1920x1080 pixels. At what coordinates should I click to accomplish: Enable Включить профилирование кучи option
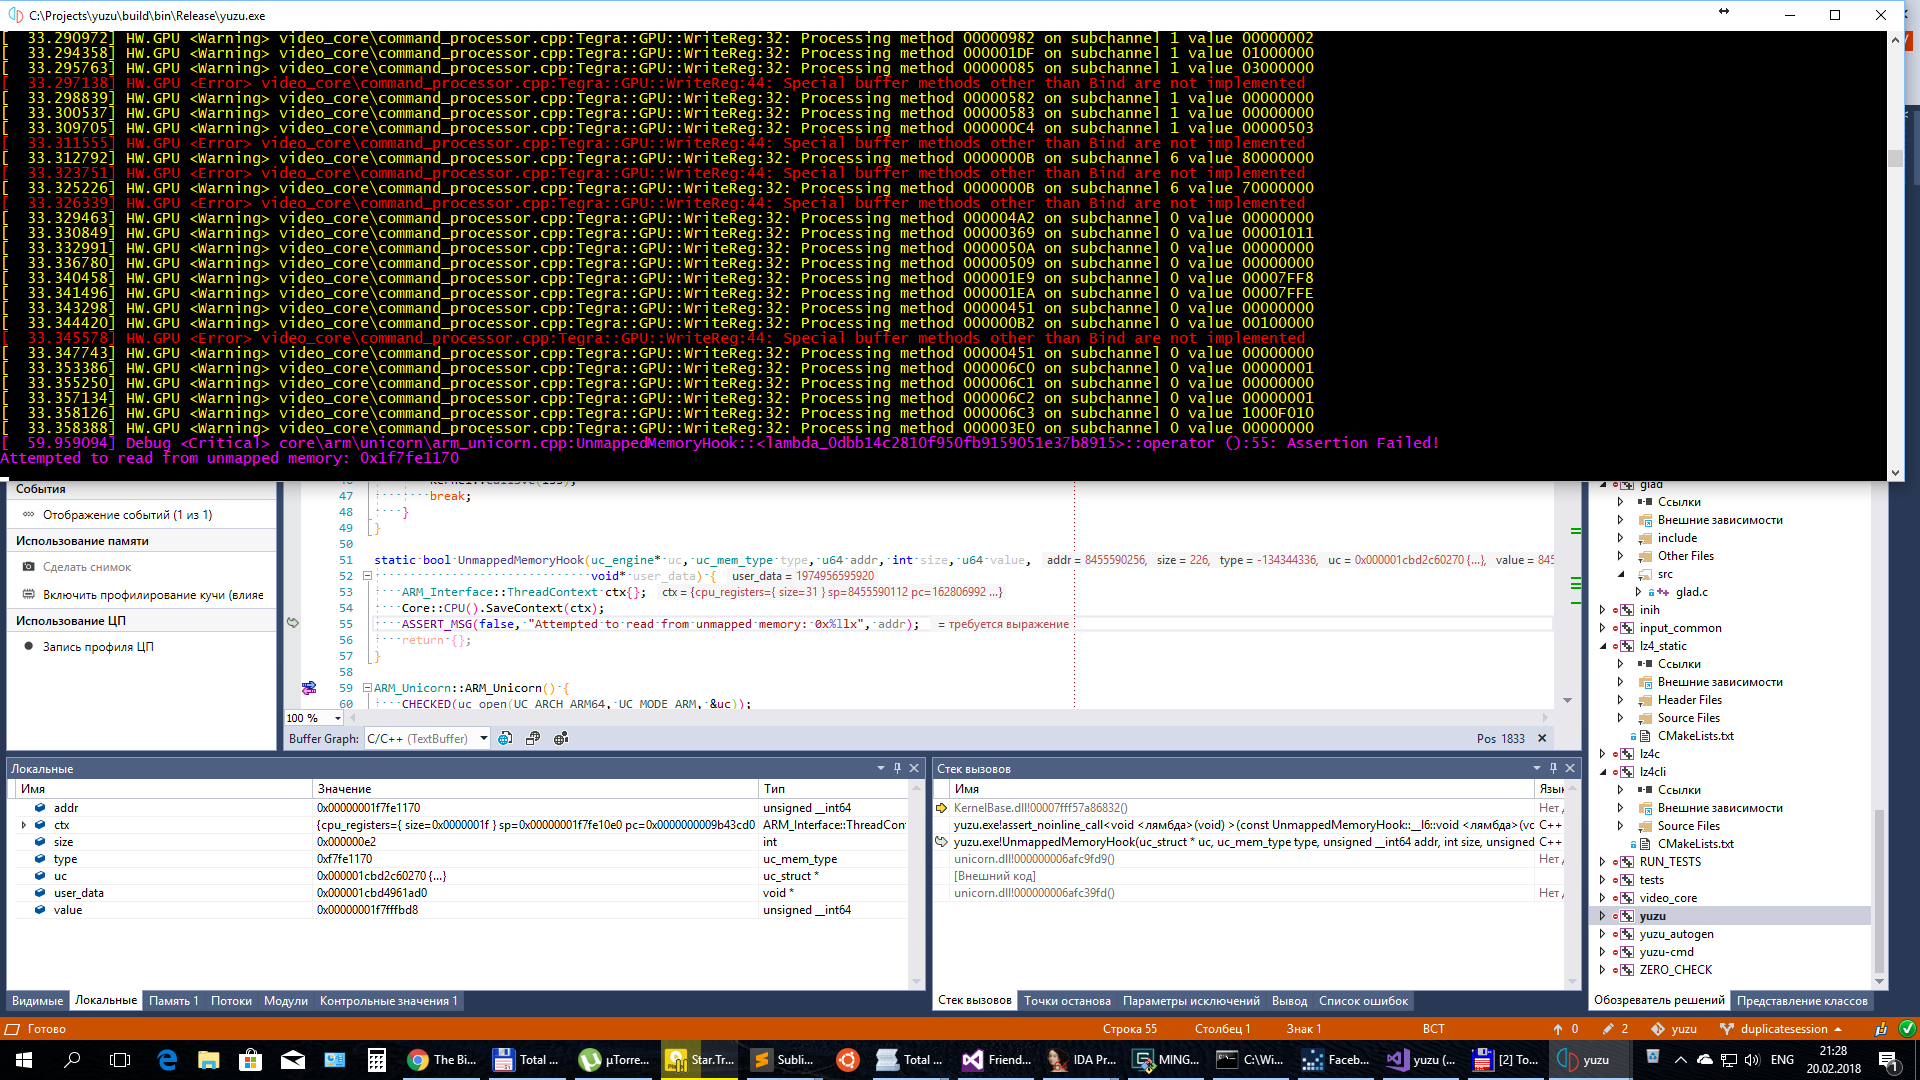(142, 595)
